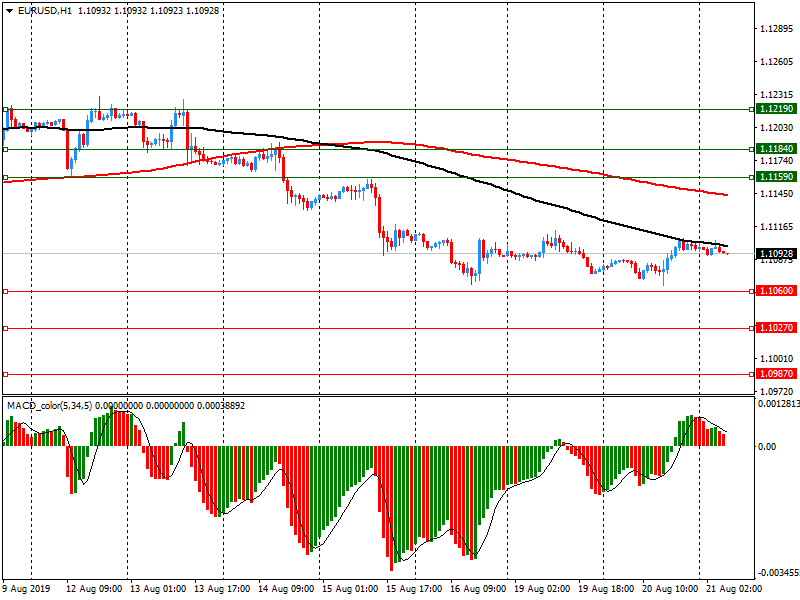The image size is (800, 600).
Task: Click the green 1.12190 resistance price label
Action: (x=777, y=109)
